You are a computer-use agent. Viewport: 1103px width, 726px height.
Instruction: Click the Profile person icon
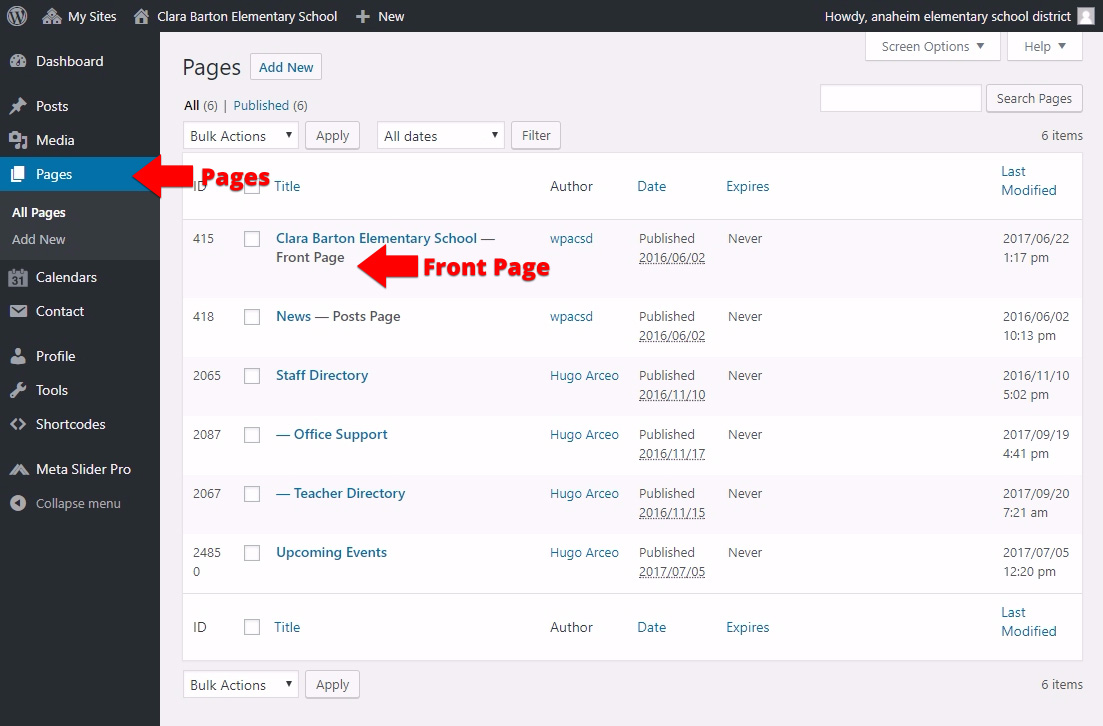[x=18, y=356]
